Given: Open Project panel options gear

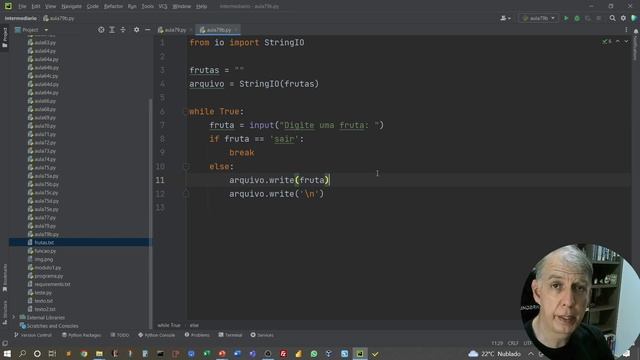Looking at the screenshot, I should pos(136,30).
